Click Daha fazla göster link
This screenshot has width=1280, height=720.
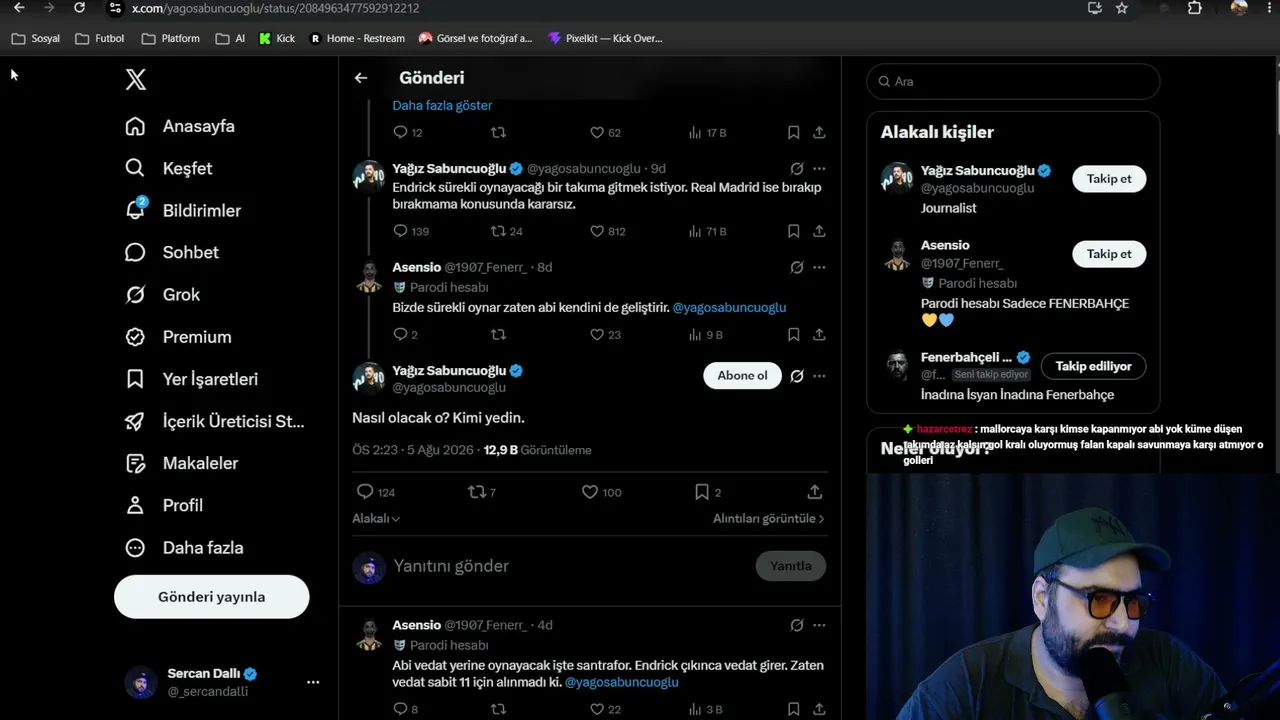click(442, 105)
